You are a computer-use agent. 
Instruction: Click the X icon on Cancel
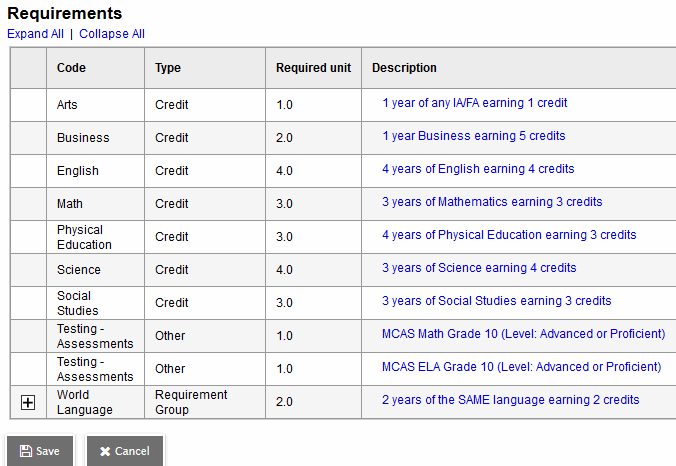[x=105, y=451]
